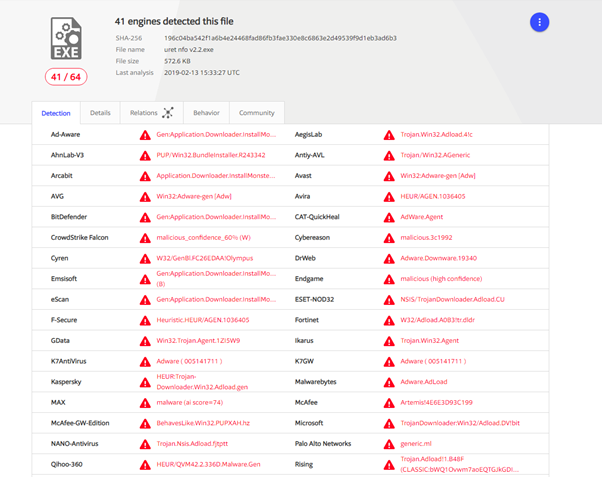Viewport: 602px width, 477px height.
Task: Click the warning icon in the Microsoft row
Action: click(389, 423)
